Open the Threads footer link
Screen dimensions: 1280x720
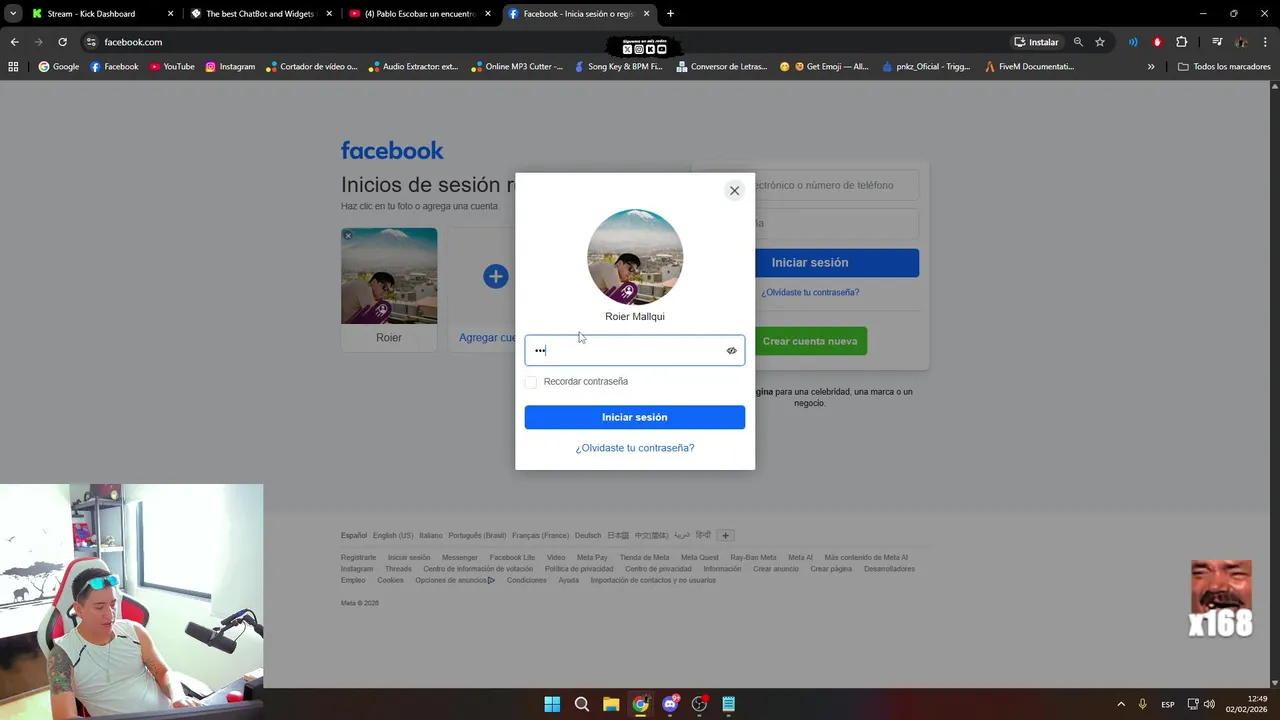tap(398, 569)
